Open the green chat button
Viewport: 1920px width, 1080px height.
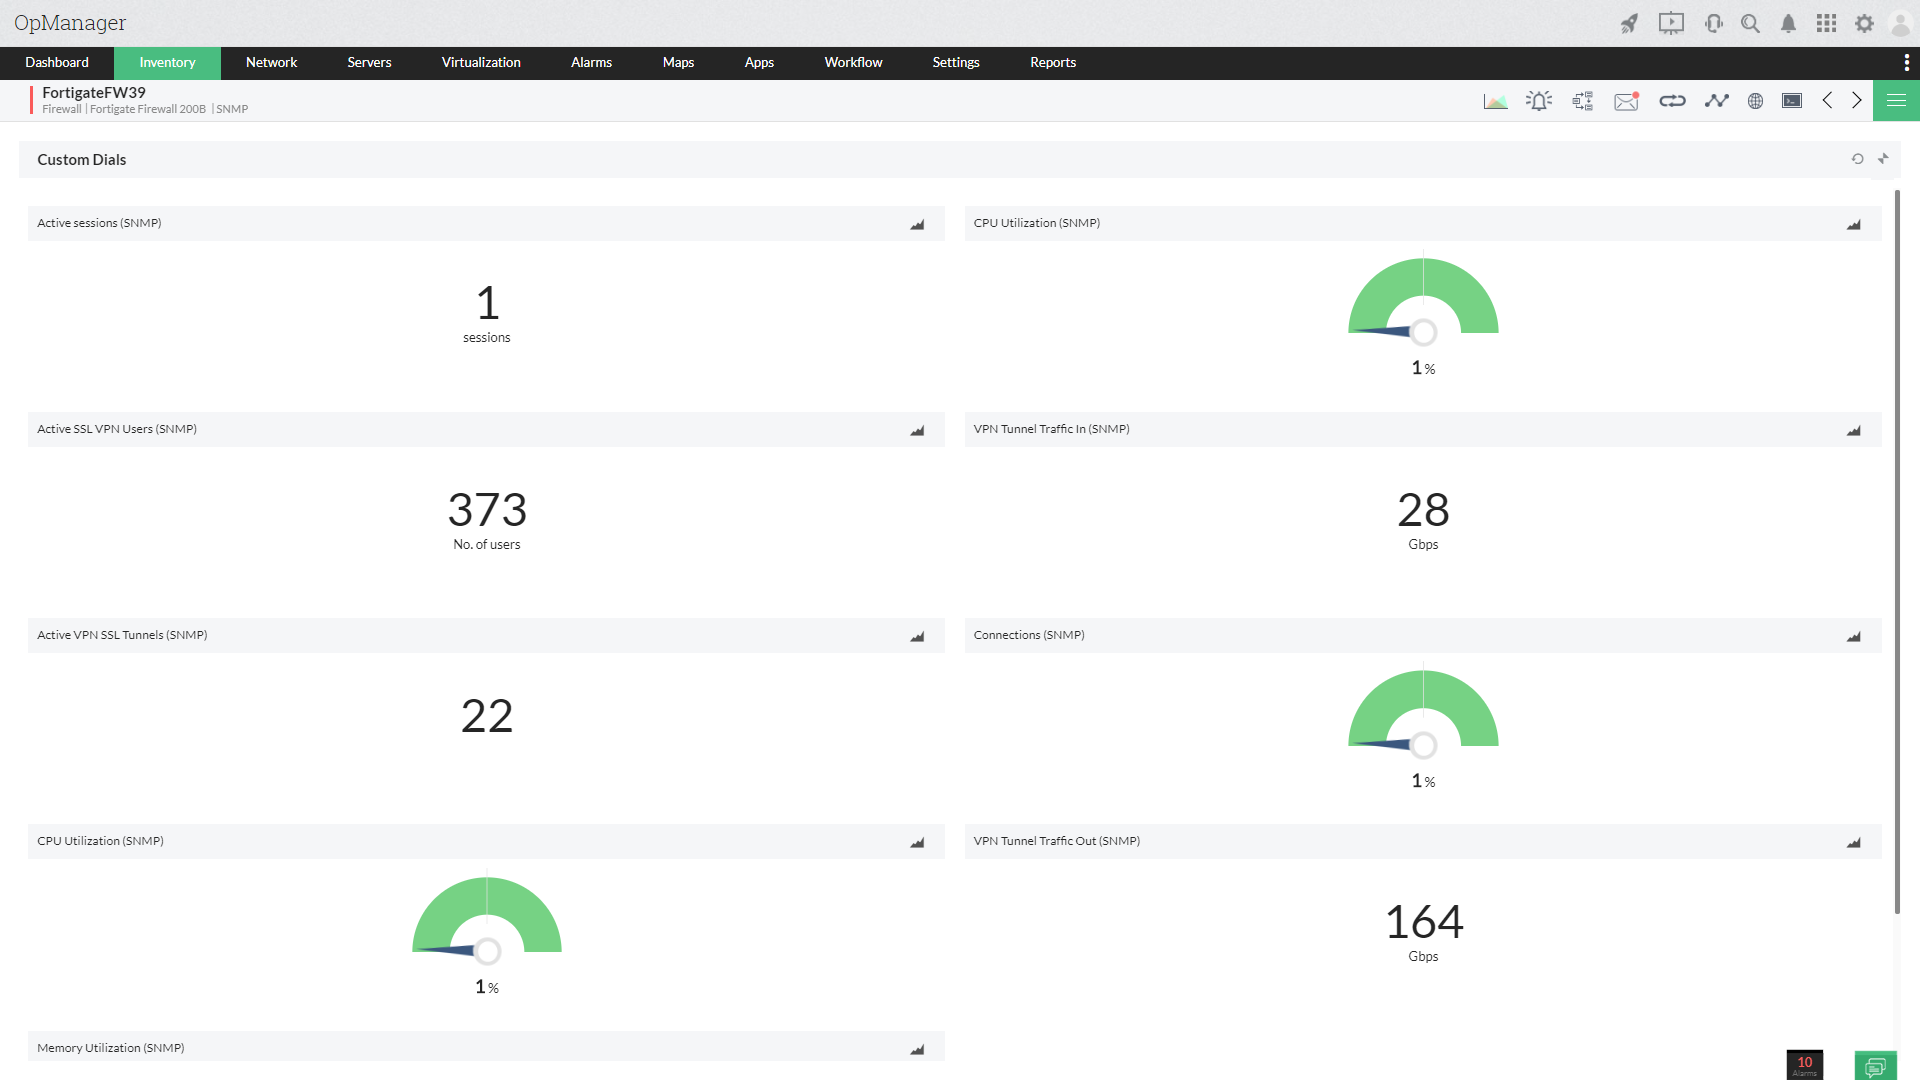1875,1065
